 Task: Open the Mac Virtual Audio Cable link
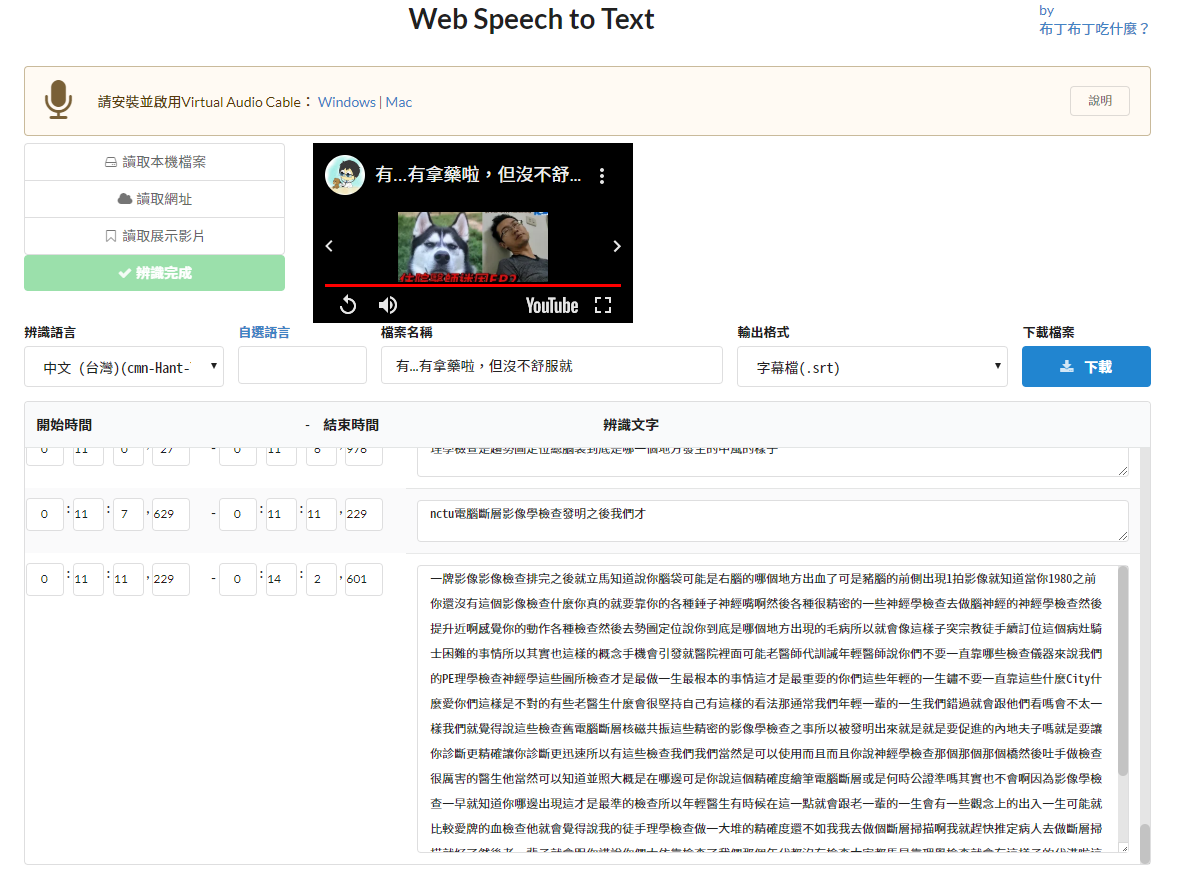pos(399,102)
